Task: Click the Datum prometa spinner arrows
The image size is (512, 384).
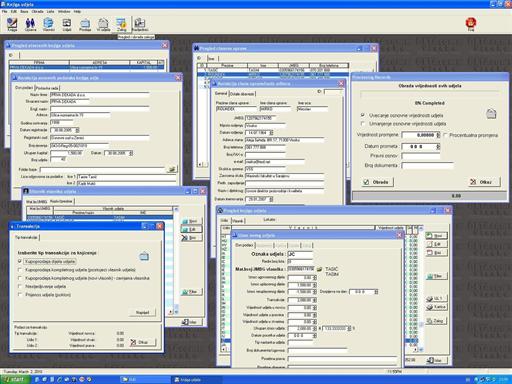Action: (438, 146)
